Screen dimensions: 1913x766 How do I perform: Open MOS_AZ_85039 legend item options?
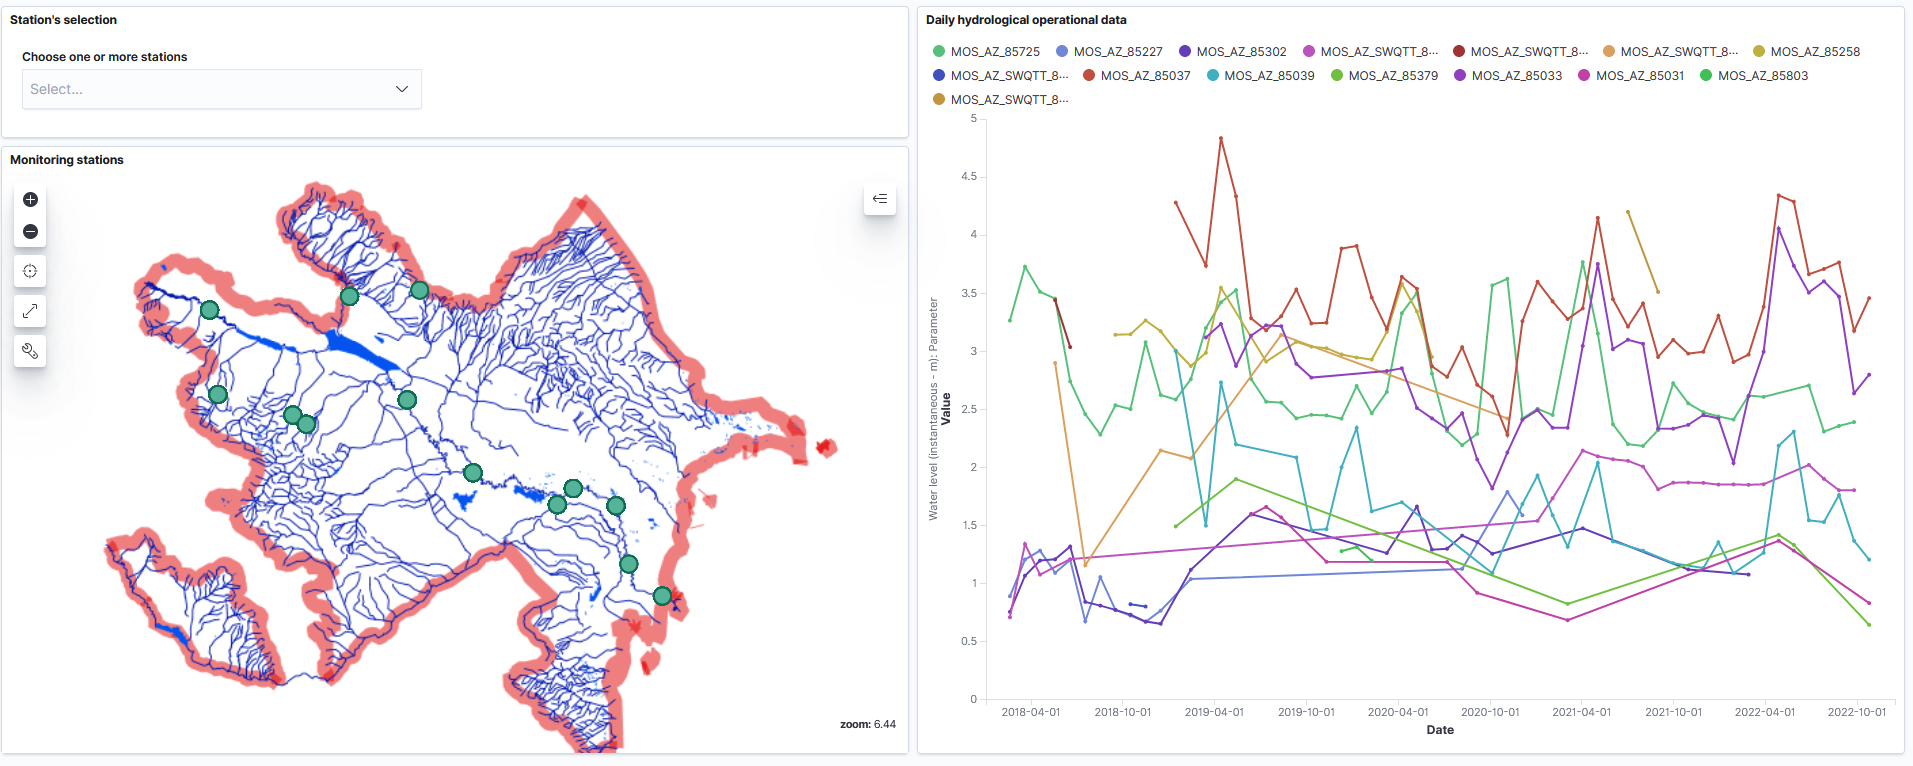[x=1268, y=76]
